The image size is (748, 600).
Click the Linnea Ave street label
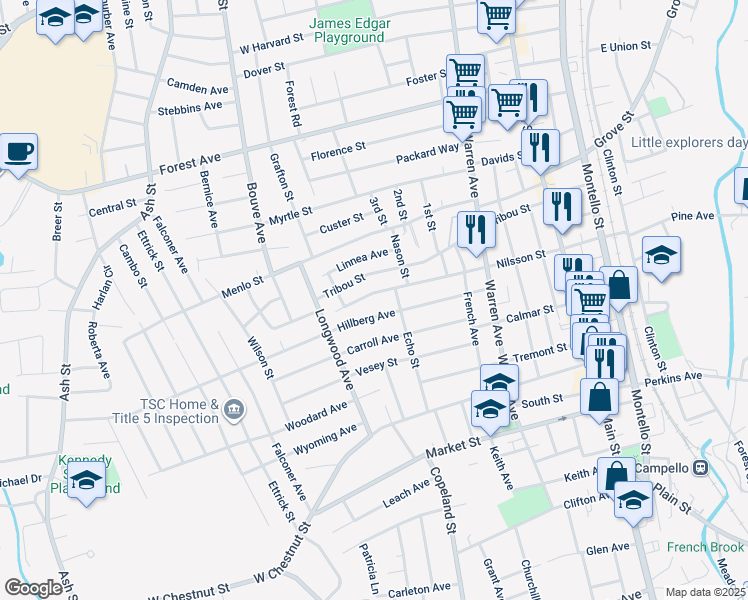click(362, 260)
